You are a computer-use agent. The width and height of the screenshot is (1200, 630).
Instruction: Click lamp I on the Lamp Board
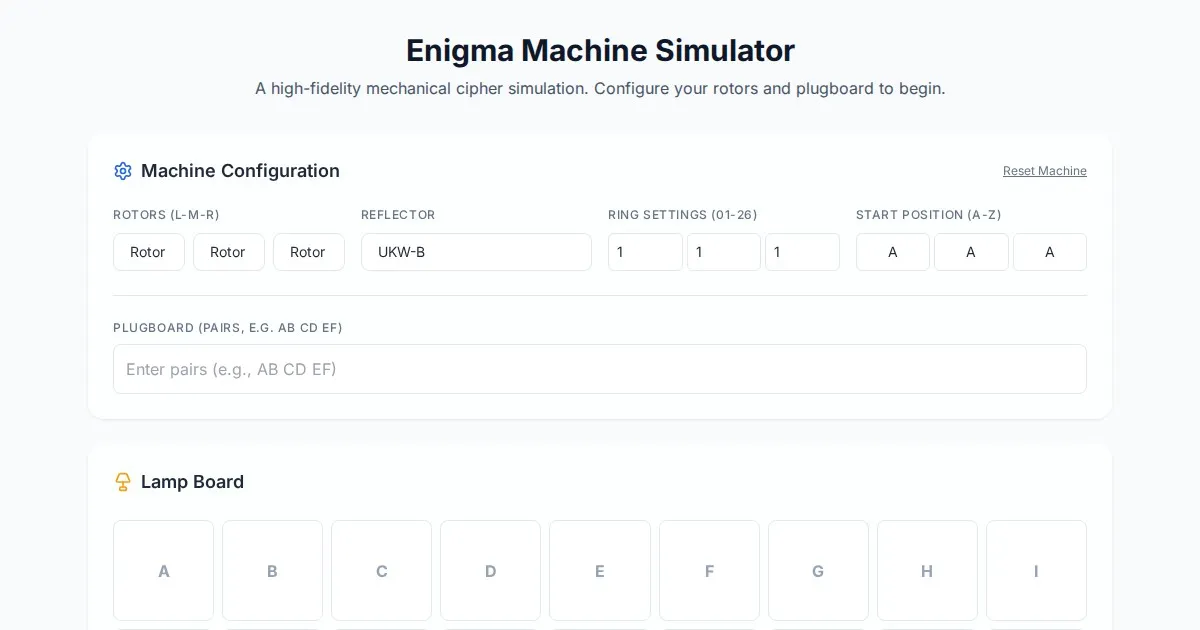(x=1036, y=571)
